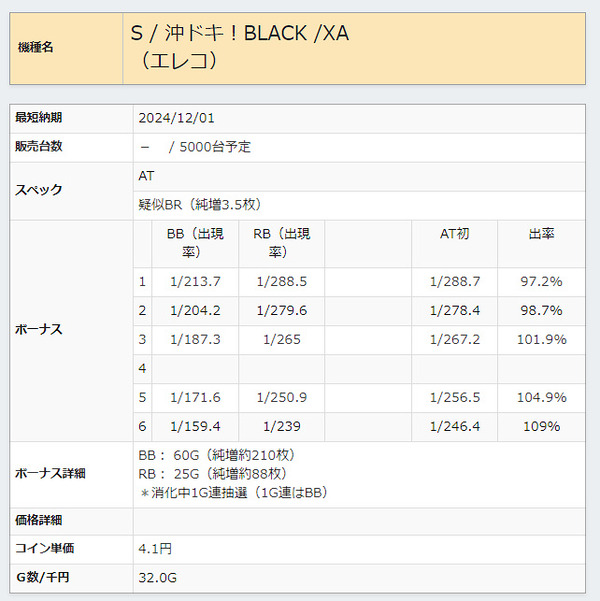Click the 販売台数 row label
The width and height of the screenshot is (600, 601).
(38, 146)
